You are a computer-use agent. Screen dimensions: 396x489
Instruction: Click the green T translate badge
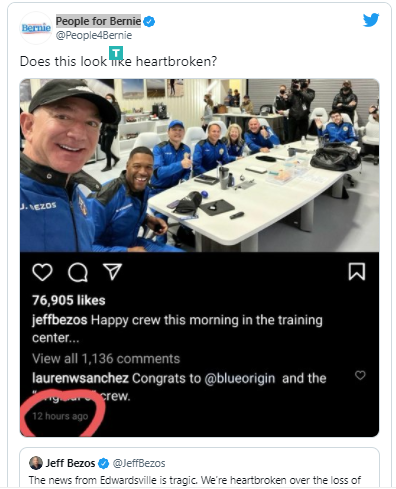pos(116,53)
